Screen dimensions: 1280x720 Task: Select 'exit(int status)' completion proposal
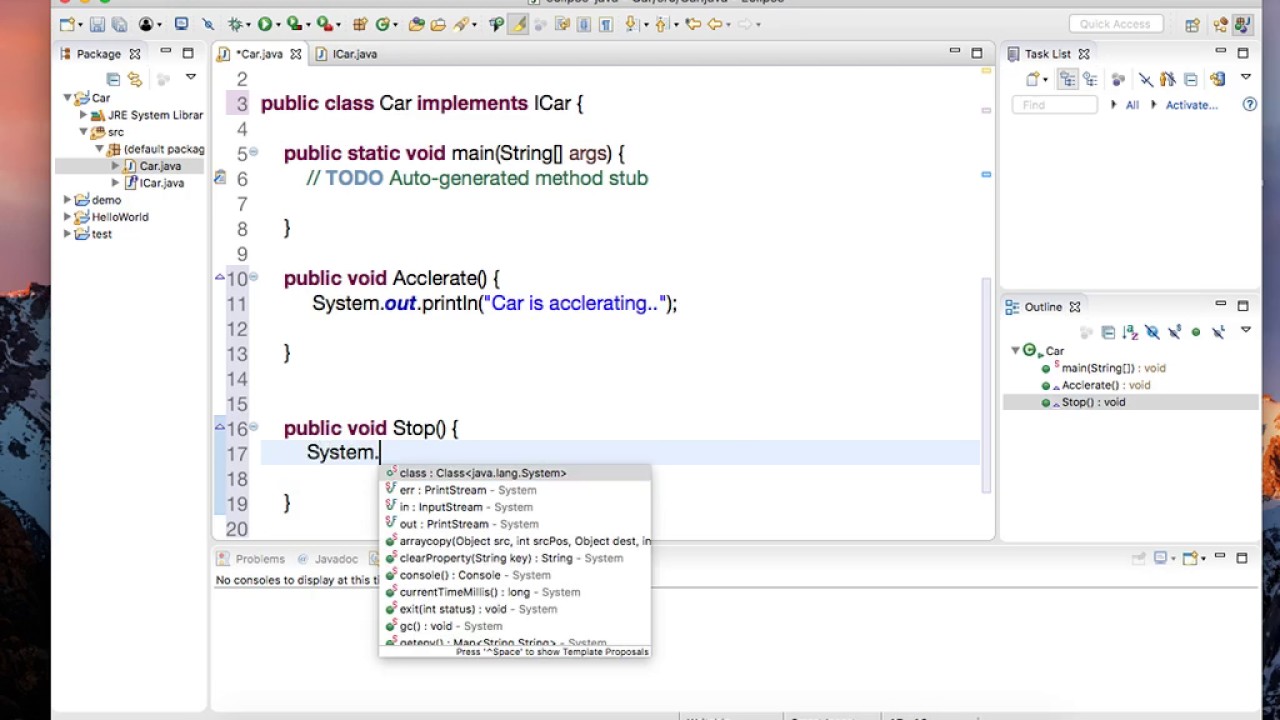click(515, 609)
